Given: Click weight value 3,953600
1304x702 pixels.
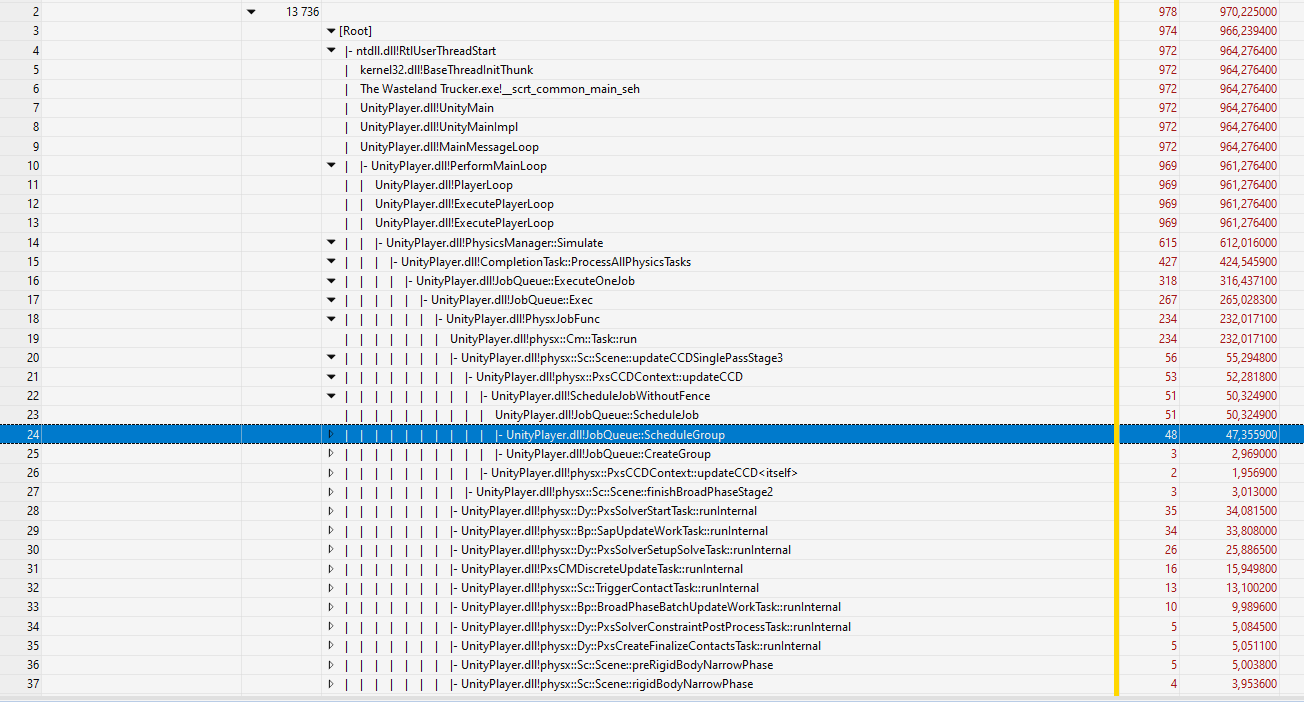Looking at the screenshot, I should click(1253, 684).
